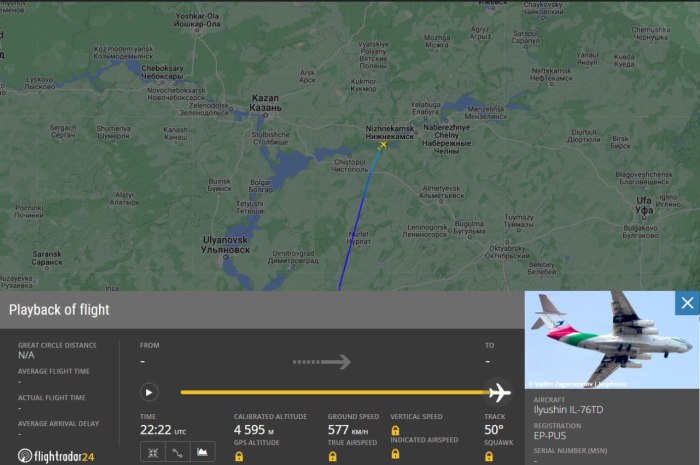
Task: Click the GPS Altitude lock icon
Action: point(239,457)
